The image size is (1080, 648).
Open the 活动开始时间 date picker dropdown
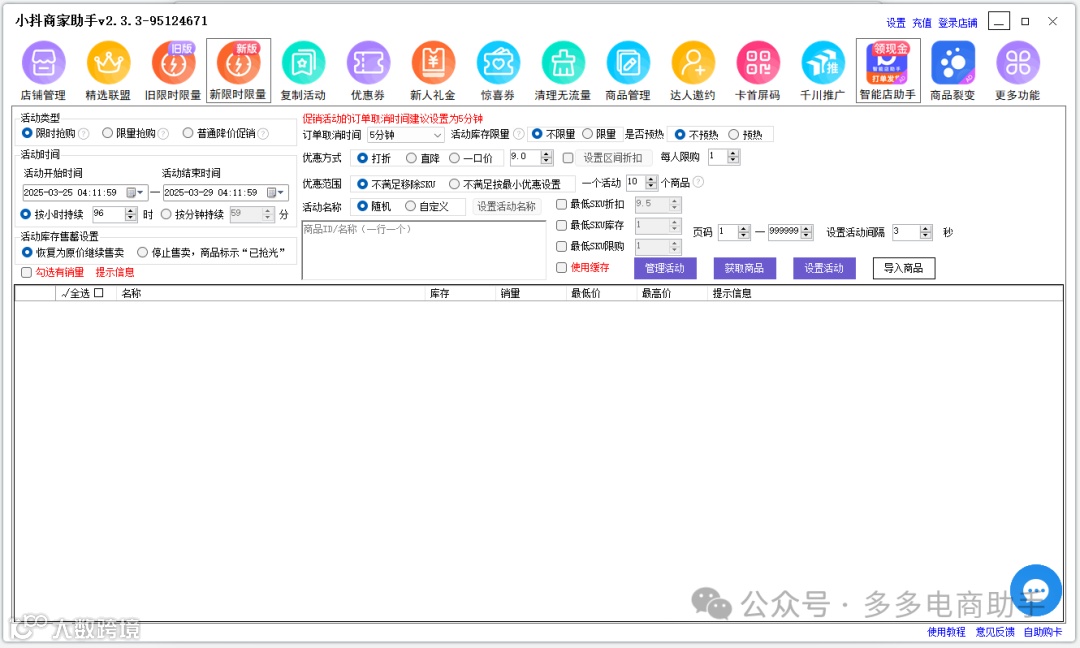pyautogui.click(x=136, y=193)
